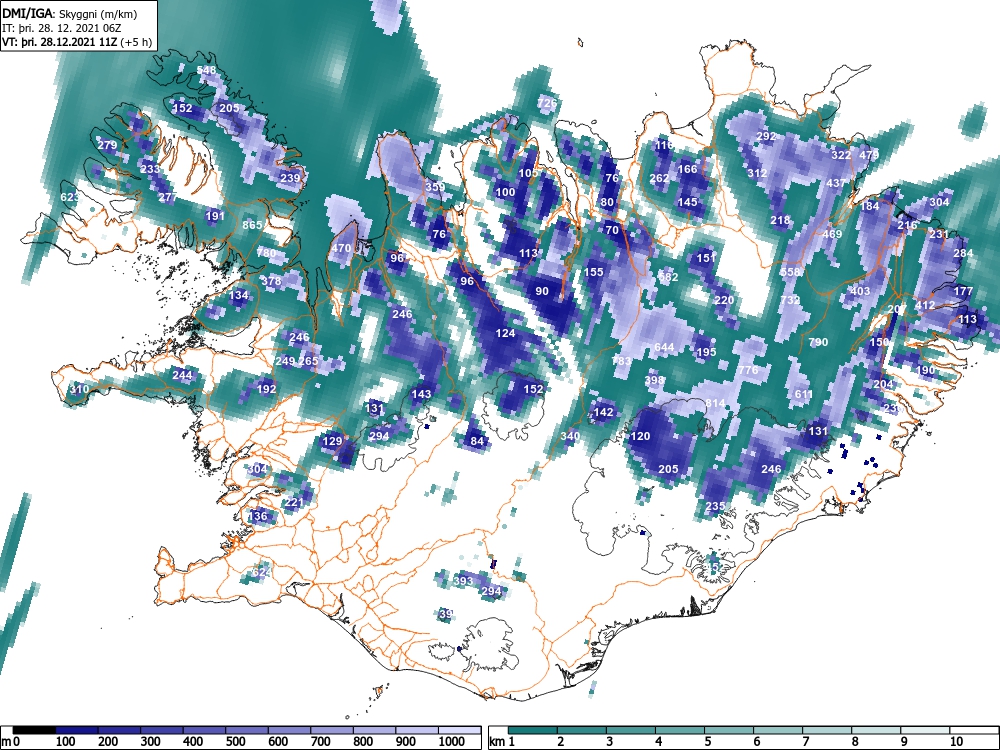Screen dimensions: 1000x750
Task: Click the map label 218
Action: pos(780,221)
